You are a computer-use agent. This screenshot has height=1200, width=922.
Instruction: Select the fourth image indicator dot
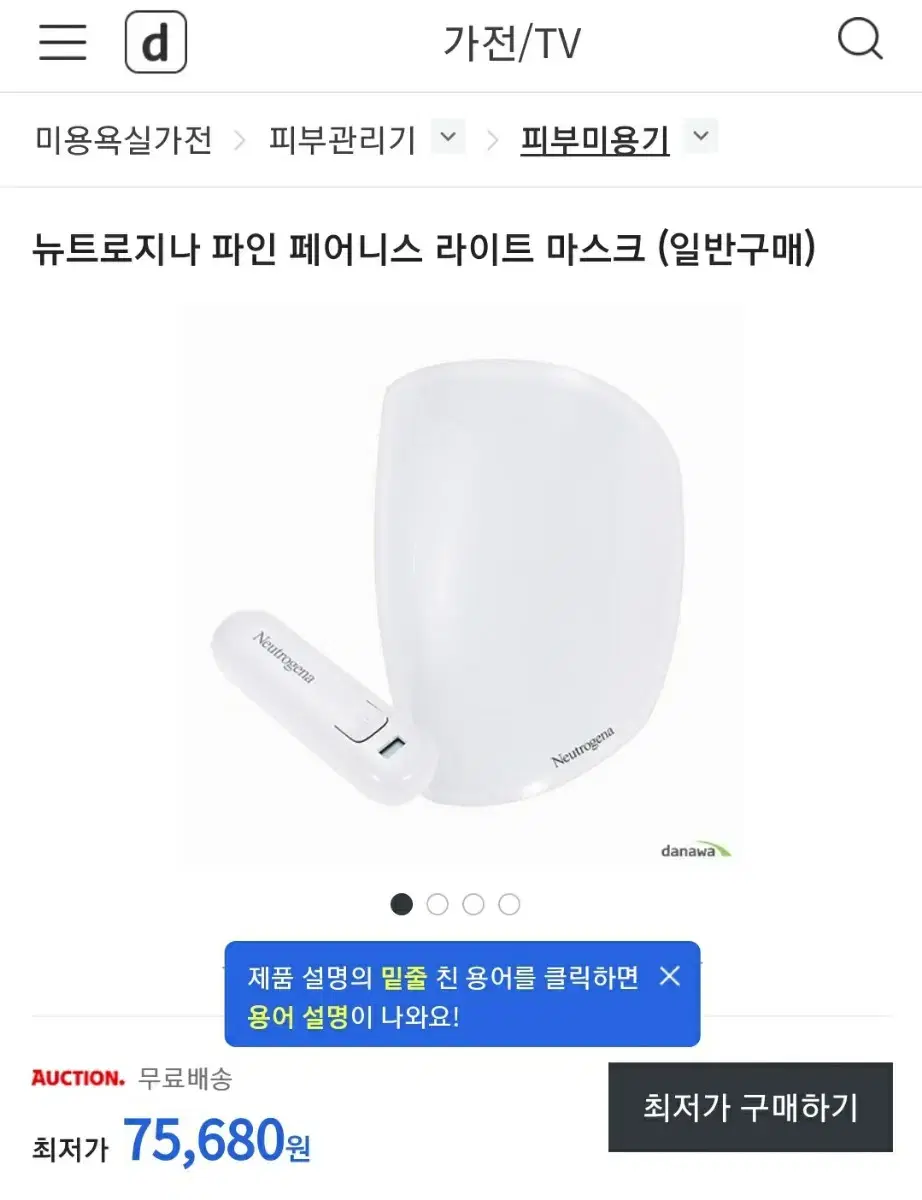(509, 904)
